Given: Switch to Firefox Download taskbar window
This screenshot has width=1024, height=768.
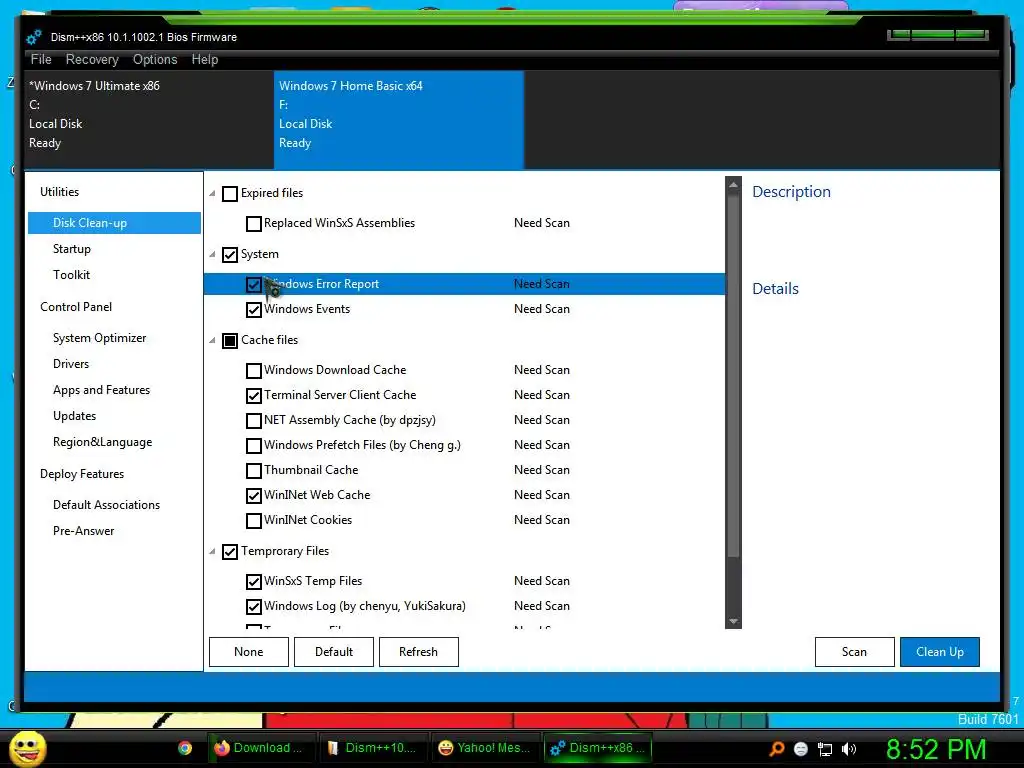Looking at the screenshot, I should pyautogui.click(x=260, y=748).
